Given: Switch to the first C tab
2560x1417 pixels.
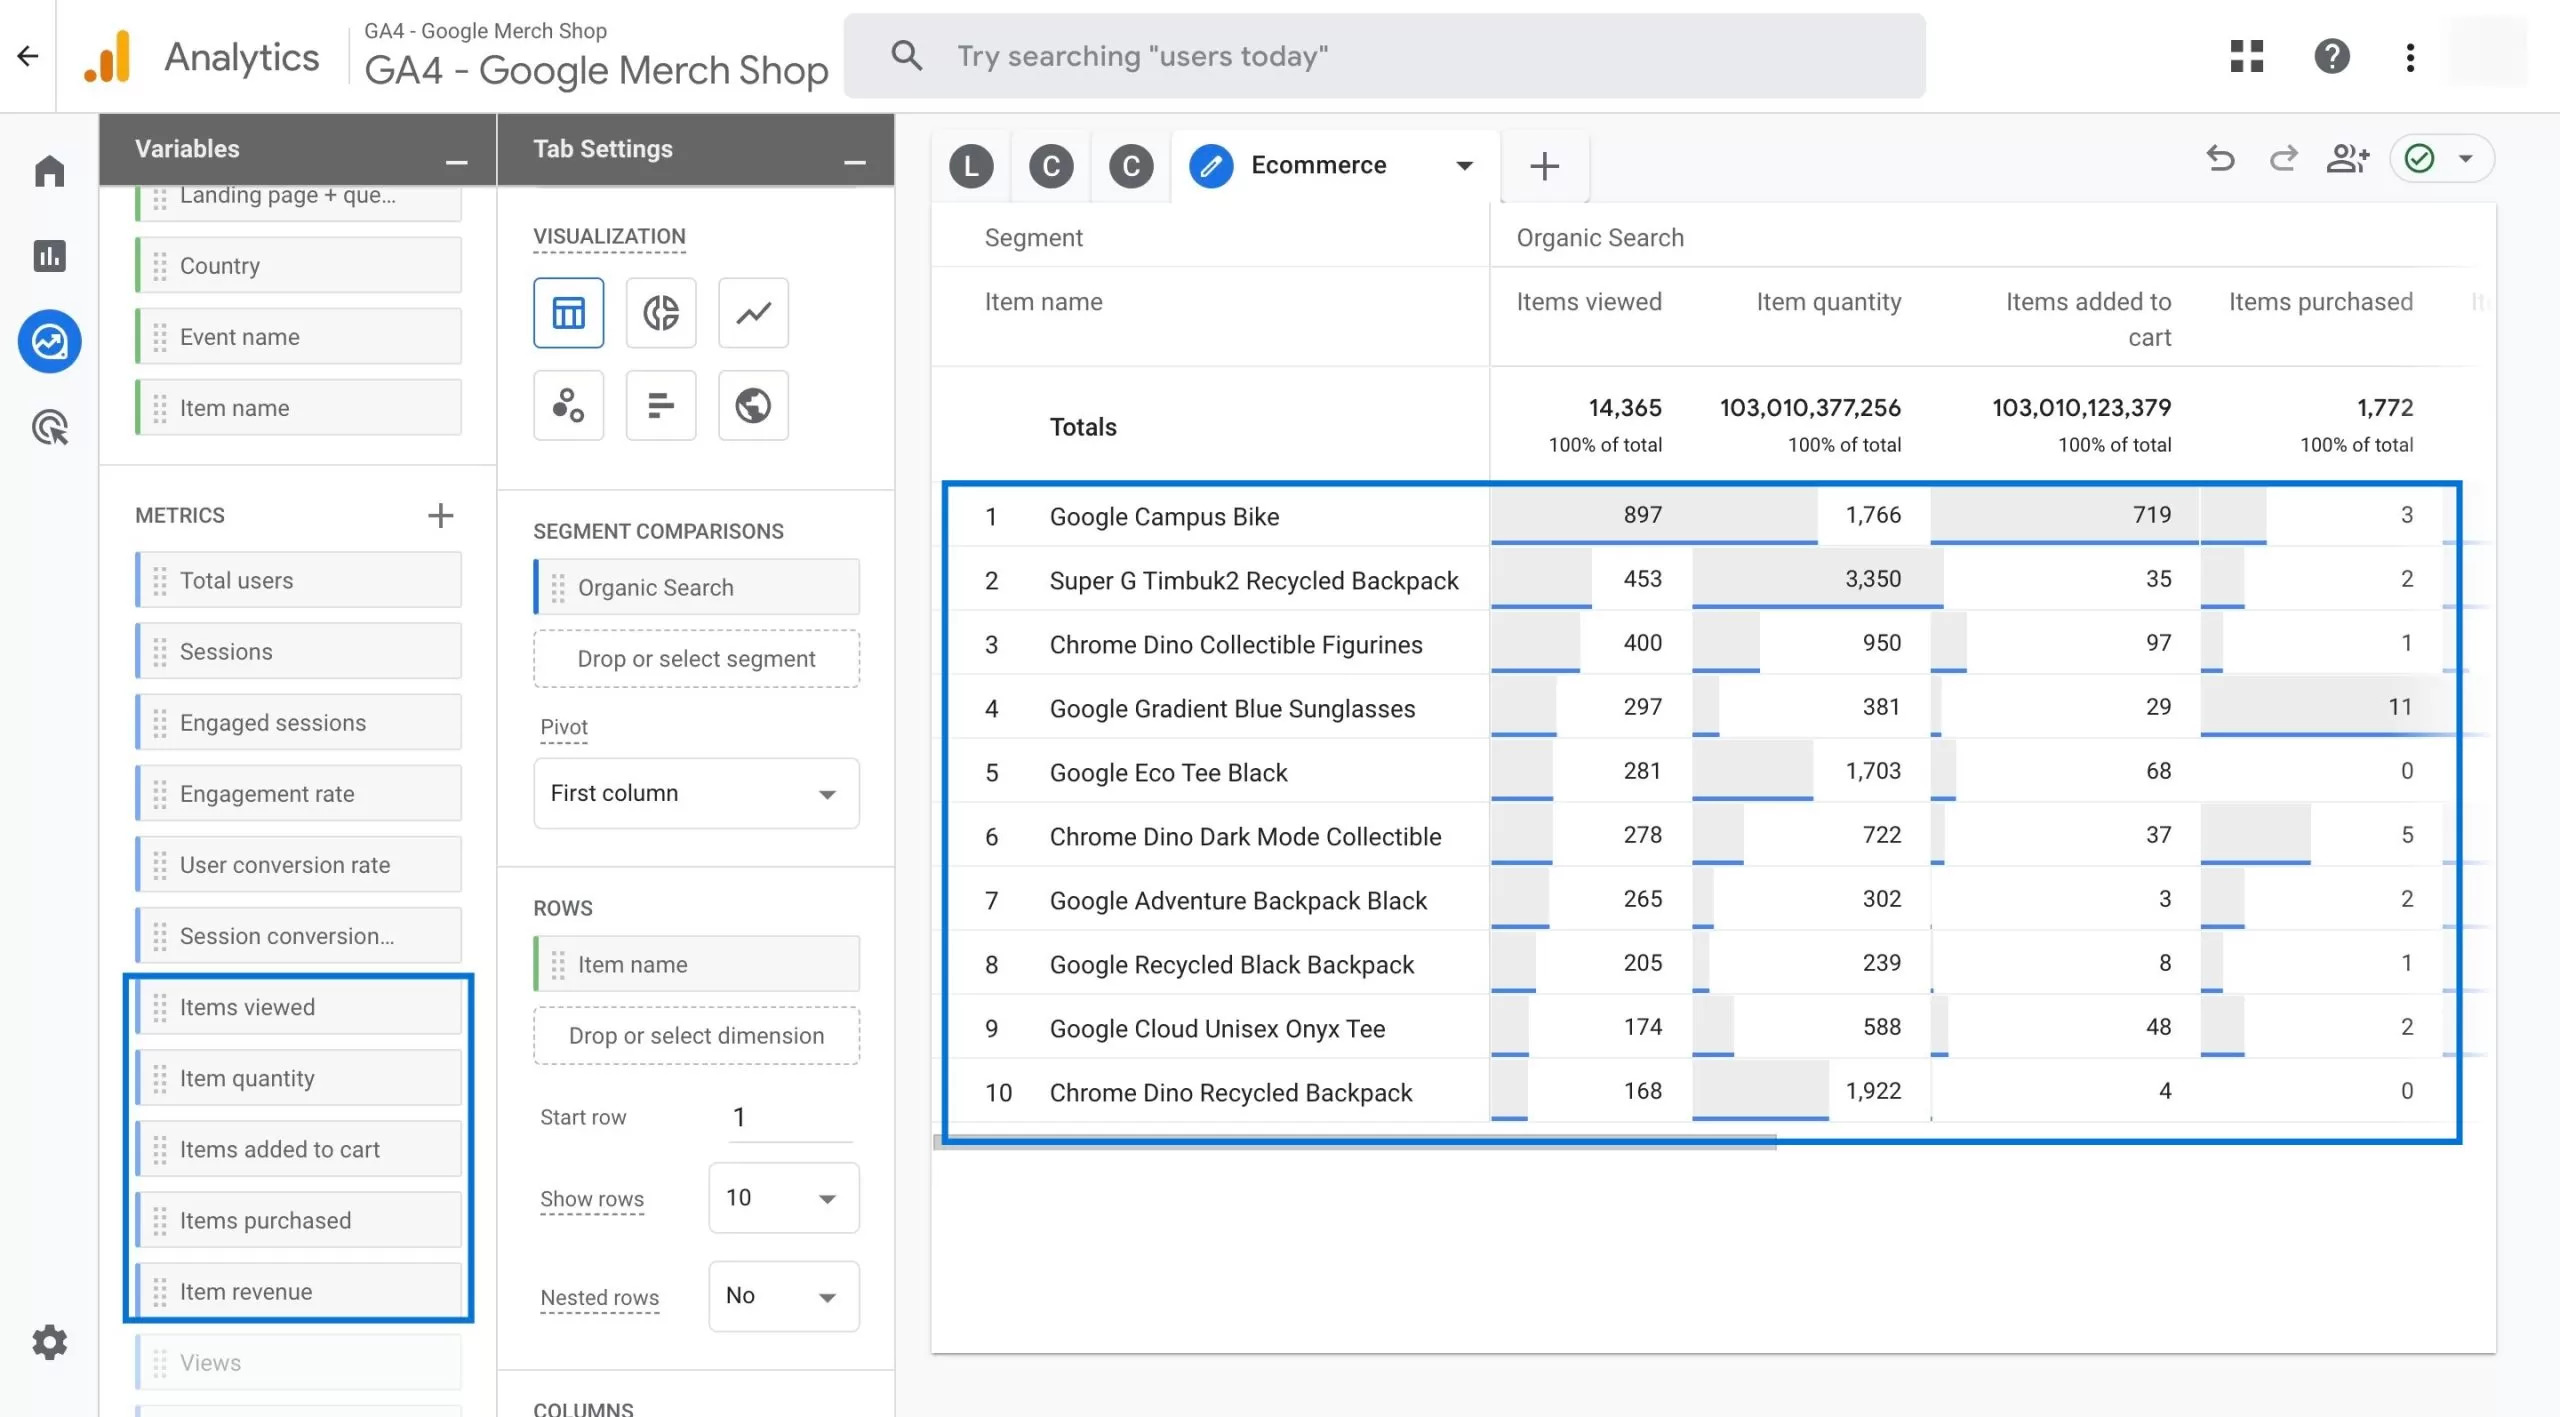Looking at the screenshot, I should (x=1051, y=166).
